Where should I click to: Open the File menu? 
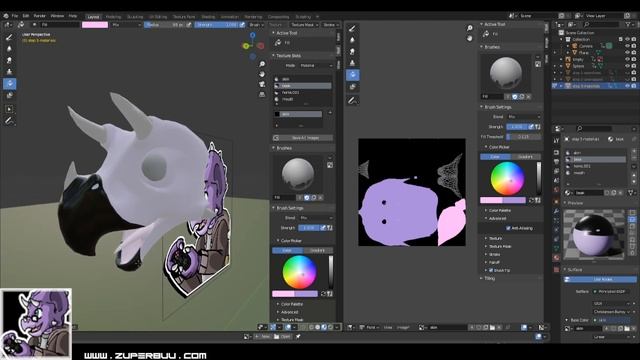tap(15, 16)
